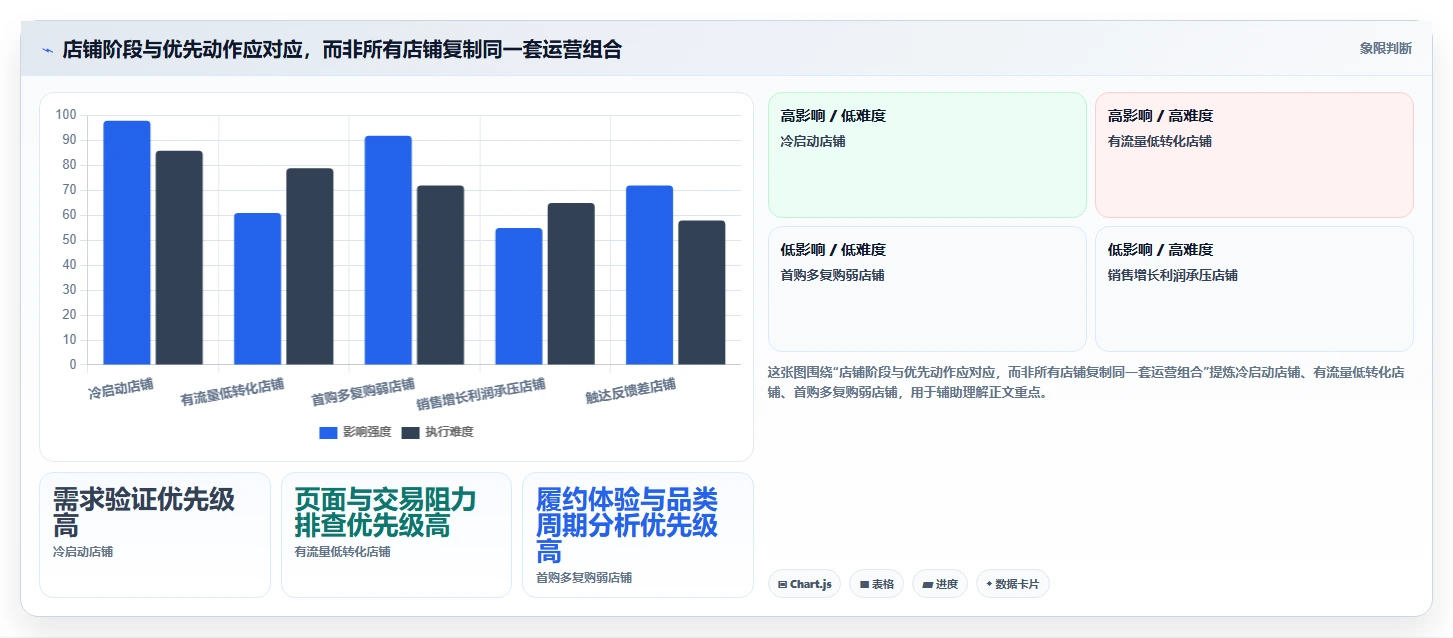Viewport: 1453px width, 638px height.
Task: Click the 表格 tag
Action: (876, 584)
